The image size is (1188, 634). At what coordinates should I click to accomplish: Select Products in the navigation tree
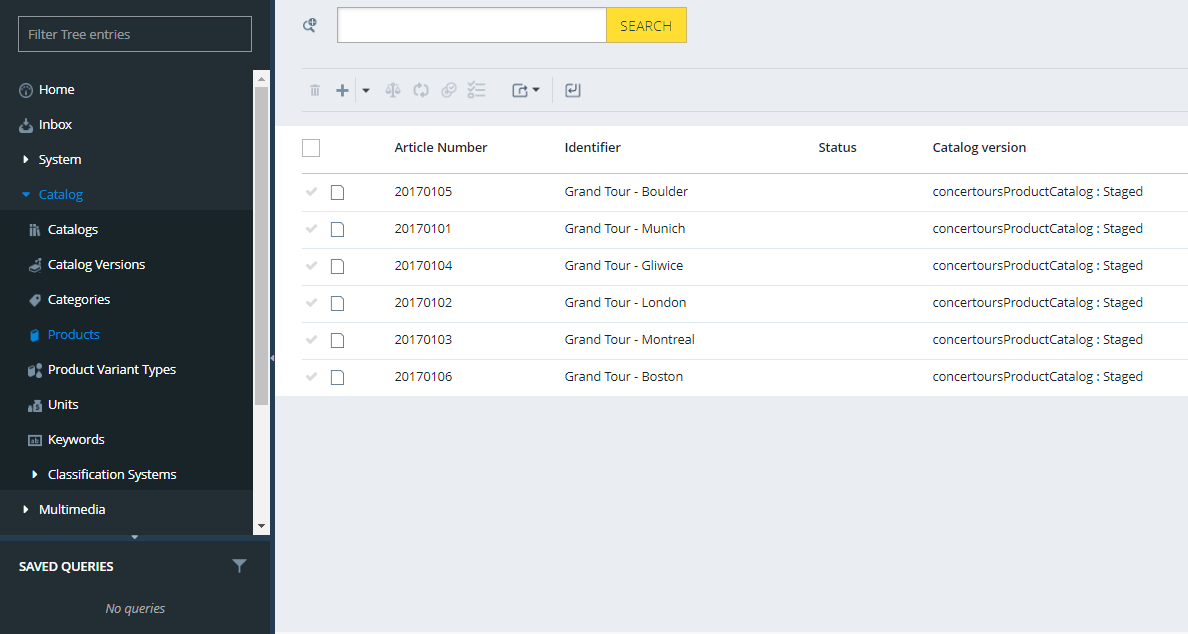[x=73, y=335]
